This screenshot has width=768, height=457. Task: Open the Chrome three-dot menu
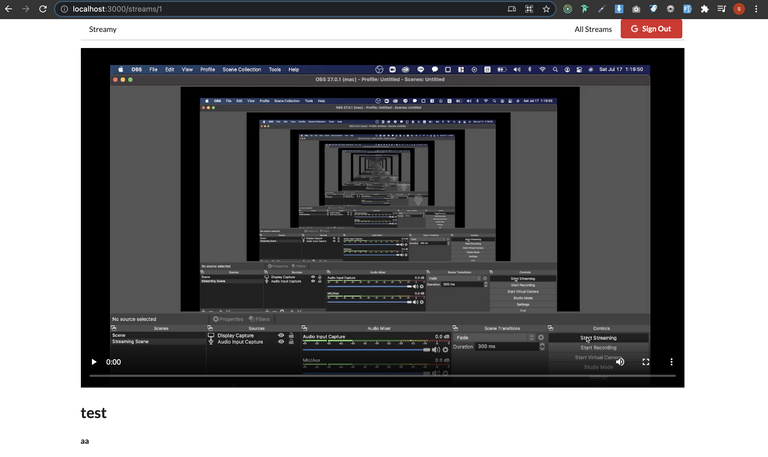[756, 9]
